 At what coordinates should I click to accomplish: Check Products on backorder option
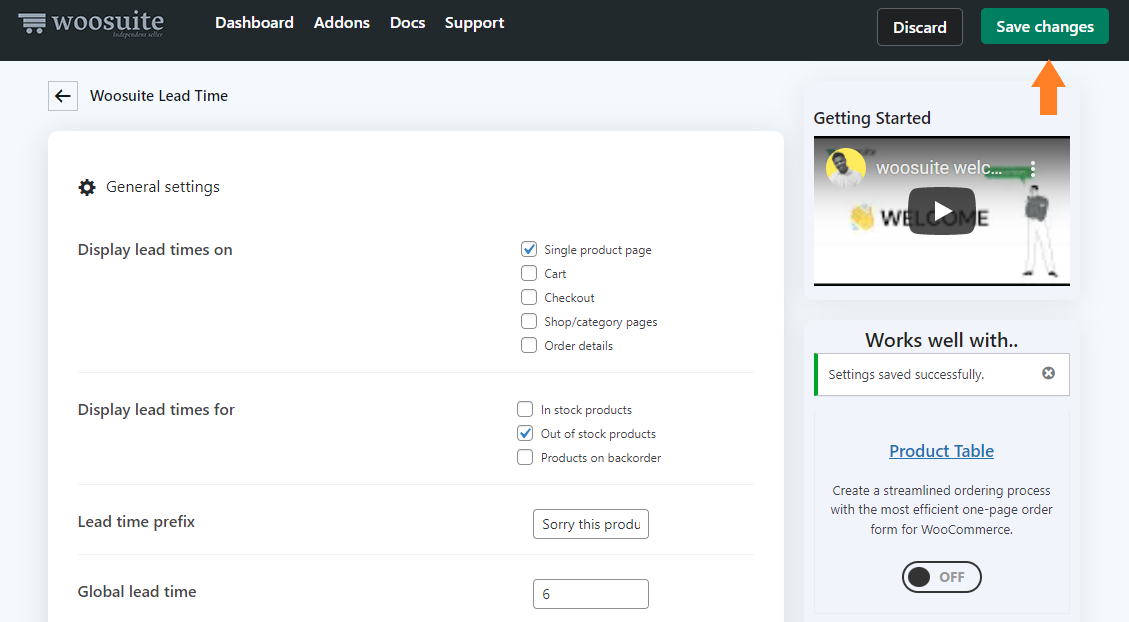click(525, 457)
